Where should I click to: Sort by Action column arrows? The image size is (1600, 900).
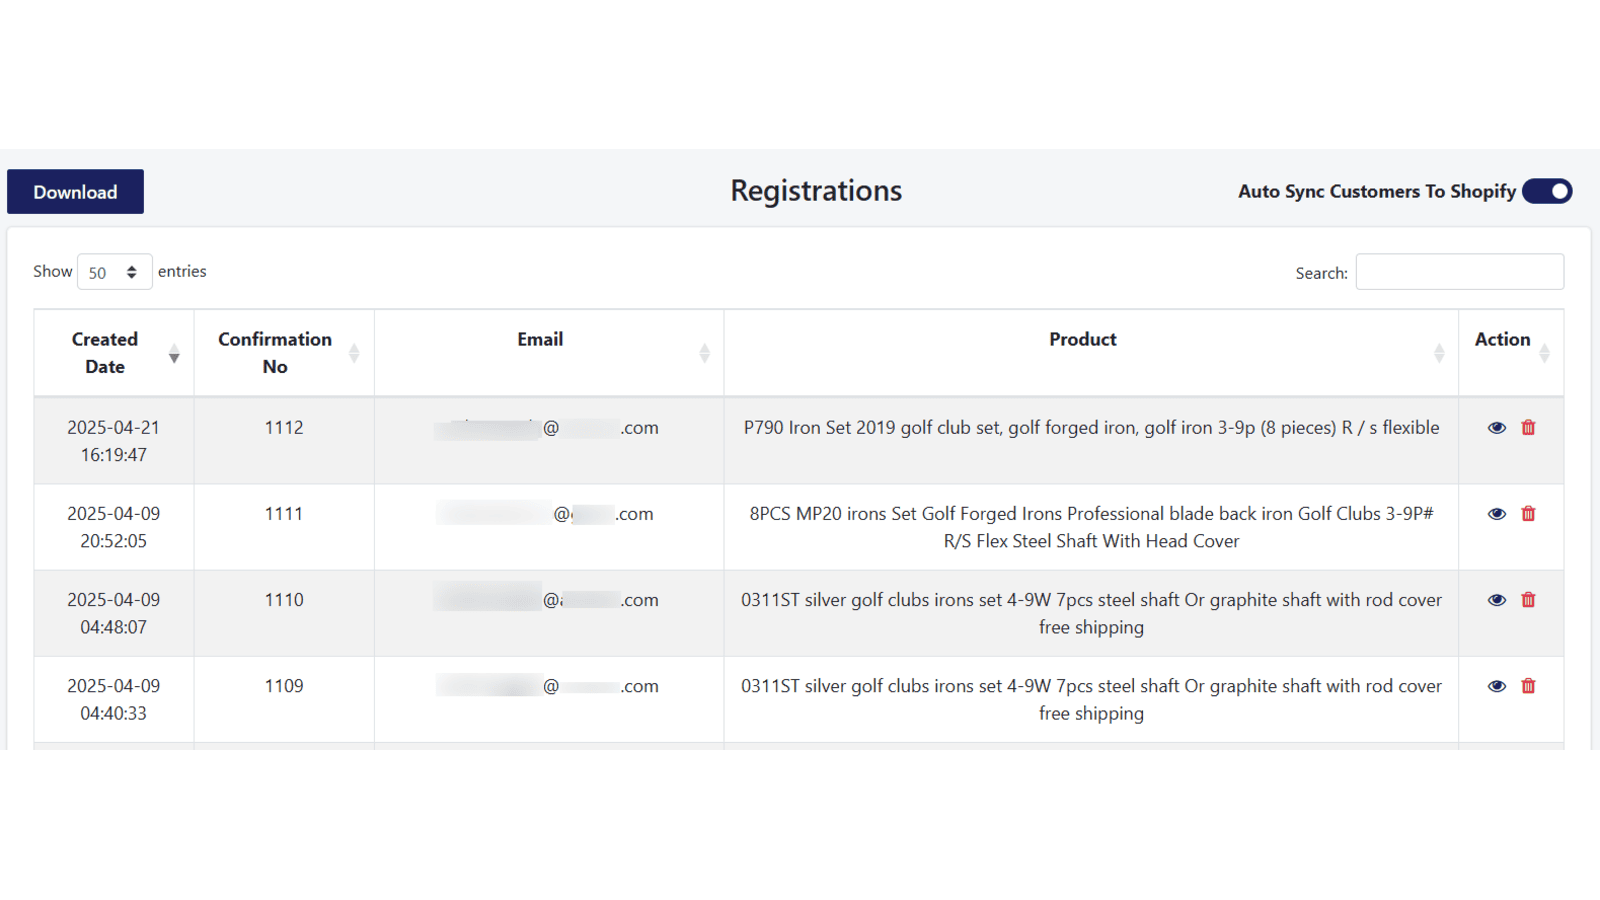[1544, 353]
